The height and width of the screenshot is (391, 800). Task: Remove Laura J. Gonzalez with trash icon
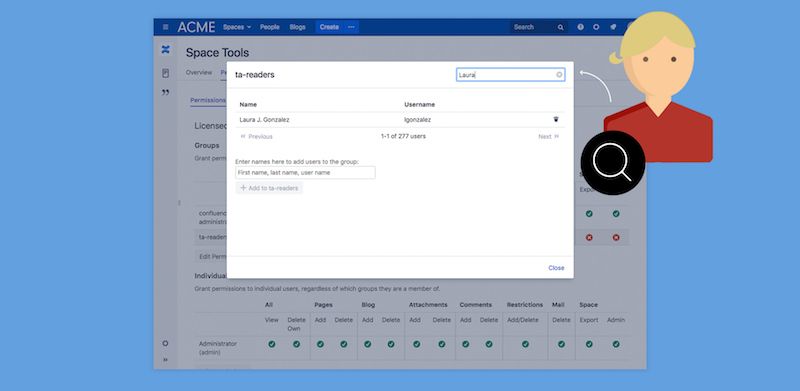pos(556,119)
